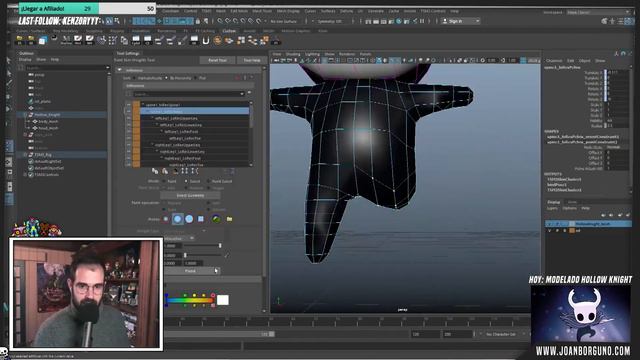Open the Shading menu in the viewport
This screenshot has height=360, width=640.
(293, 54)
